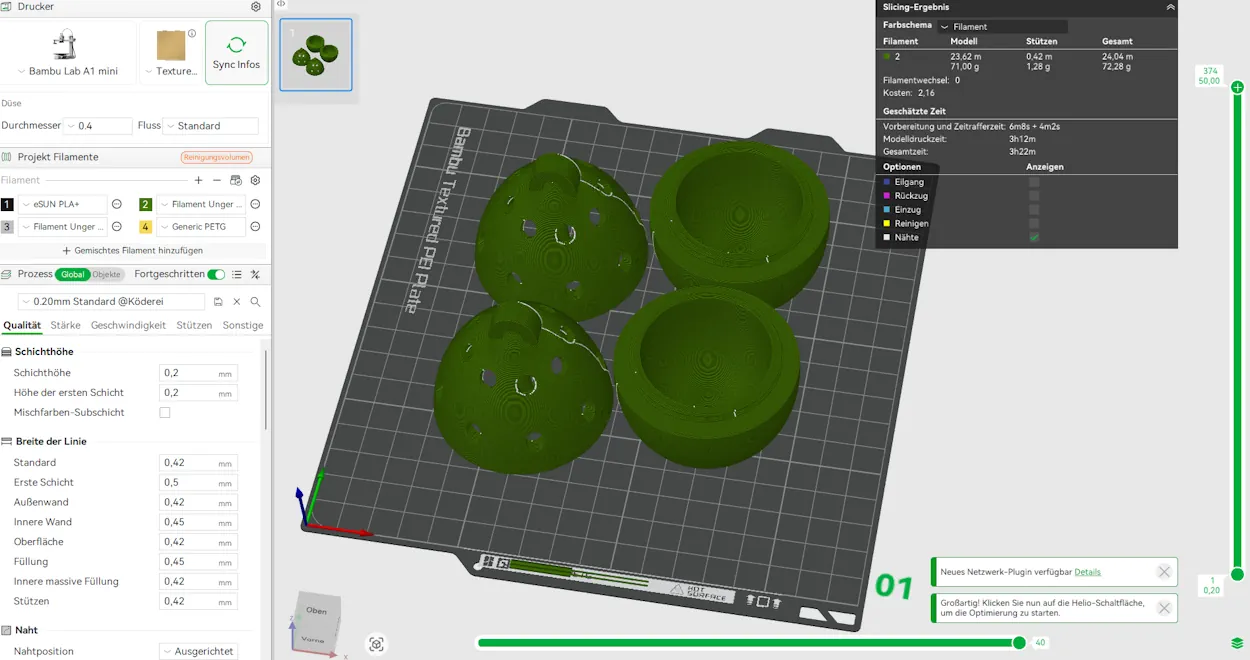Click Gemischtes Filament hinzufügen

pos(133,250)
